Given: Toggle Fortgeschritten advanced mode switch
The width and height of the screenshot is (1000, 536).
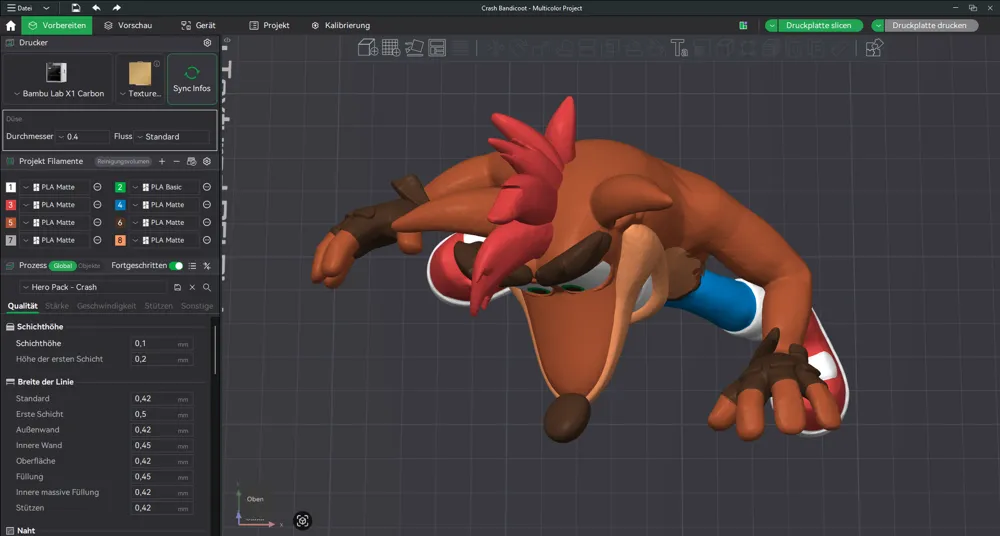Looking at the screenshot, I should point(176,265).
